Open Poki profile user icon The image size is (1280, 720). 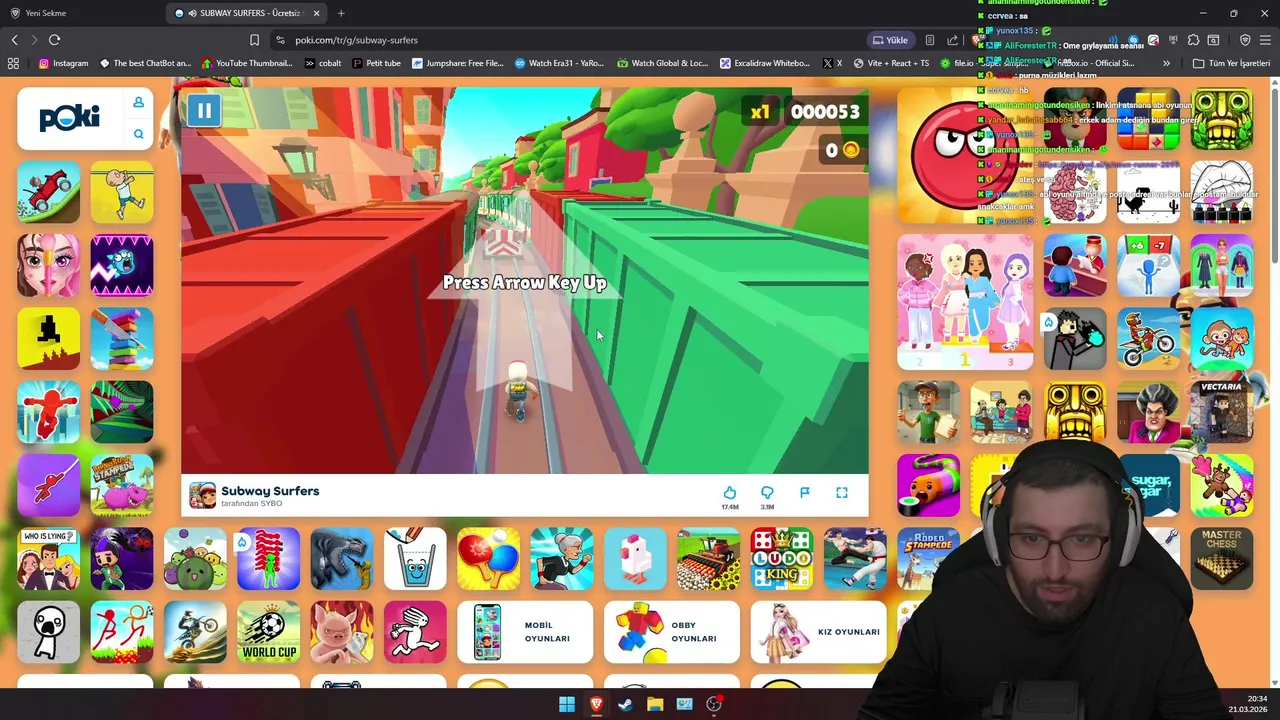click(x=138, y=102)
